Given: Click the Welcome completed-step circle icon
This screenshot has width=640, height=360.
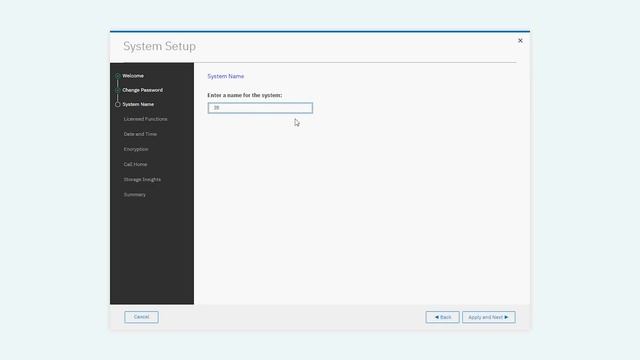Looking at the screenshot, I should 118,76.
